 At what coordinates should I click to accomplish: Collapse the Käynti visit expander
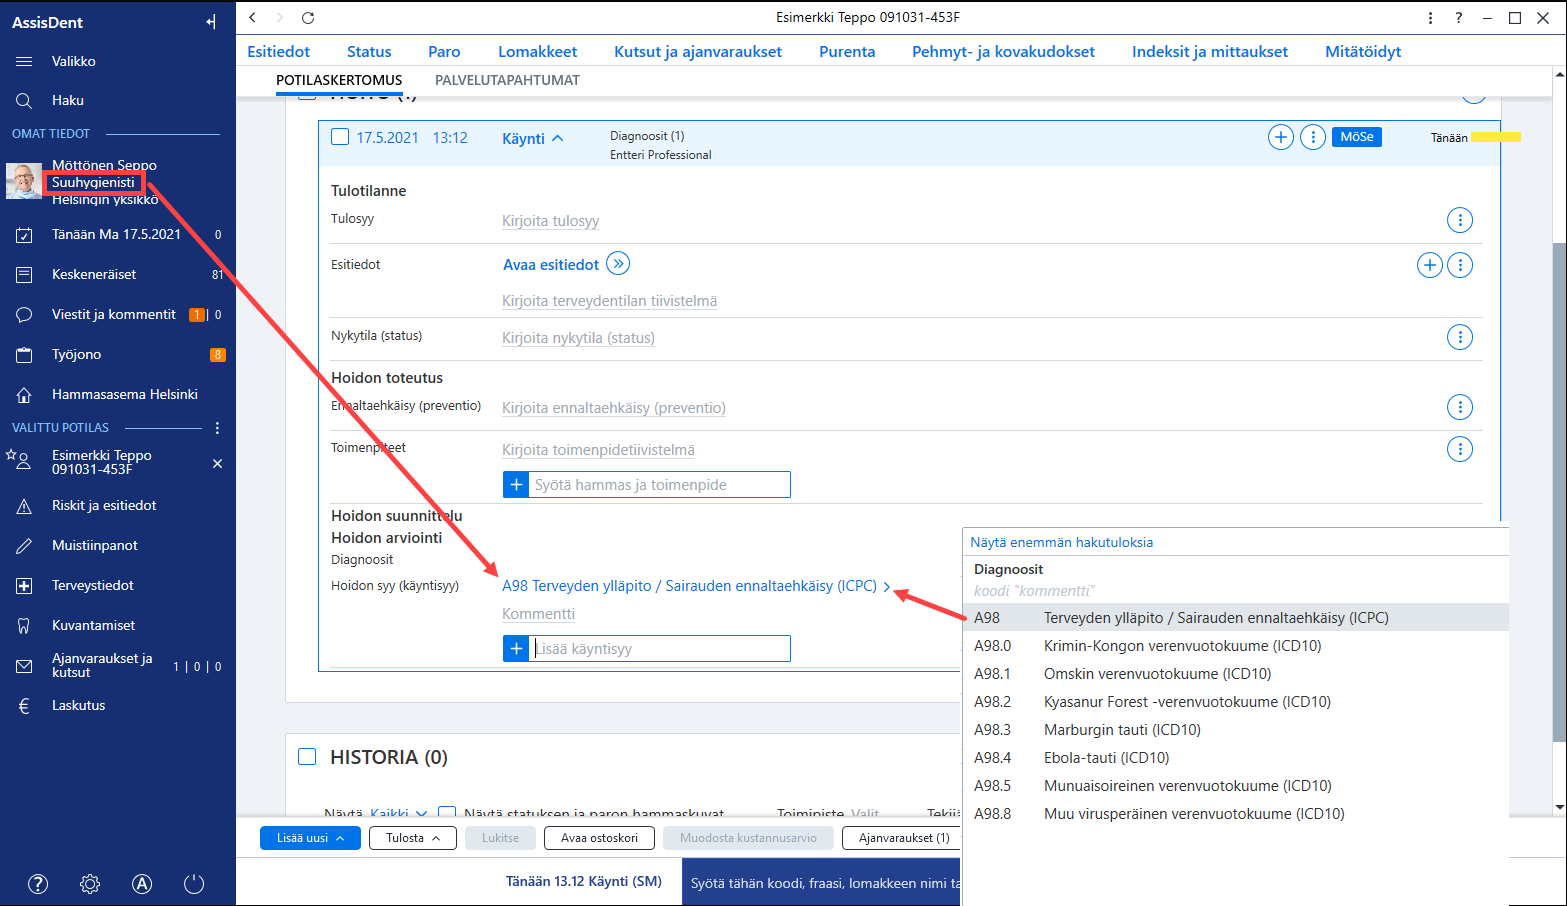533,139
